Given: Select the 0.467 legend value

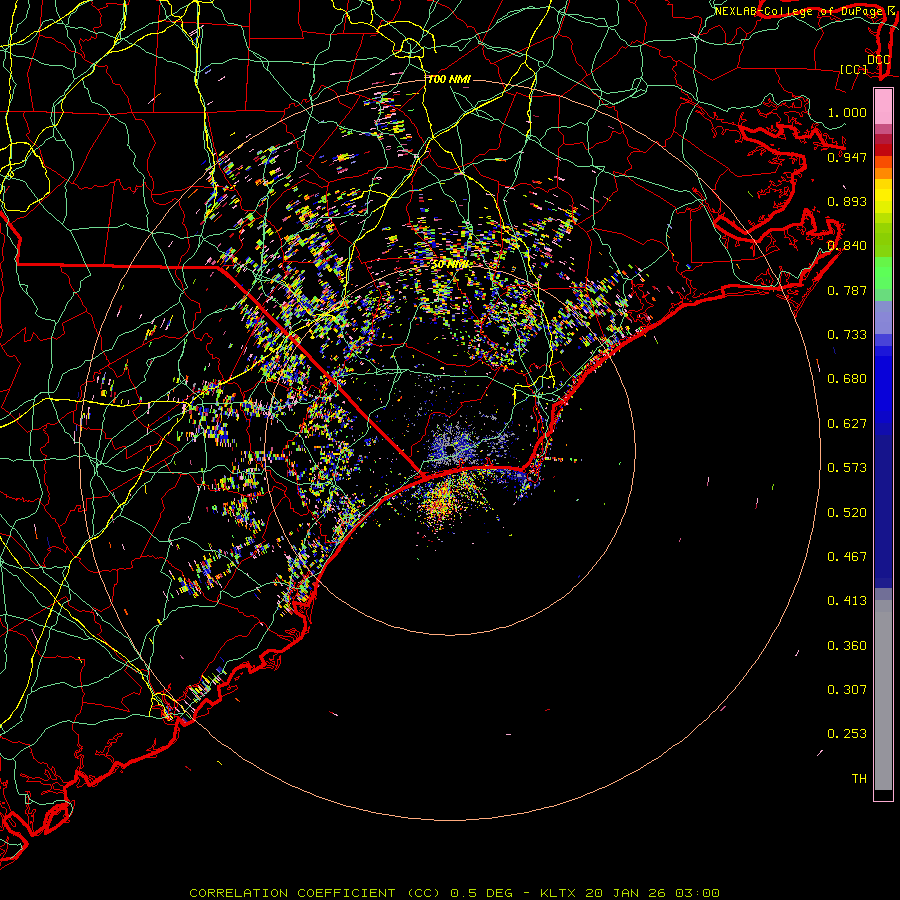Looking at the screenshot, I should point(847,556).
